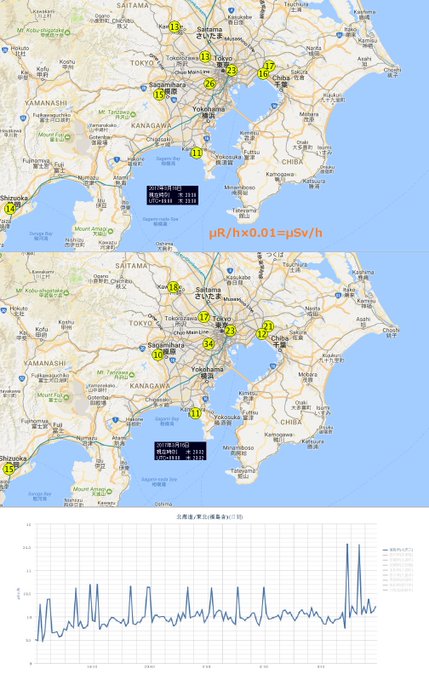Click Mount Amagi landmark icon on bottom map

tap(109, 491)
